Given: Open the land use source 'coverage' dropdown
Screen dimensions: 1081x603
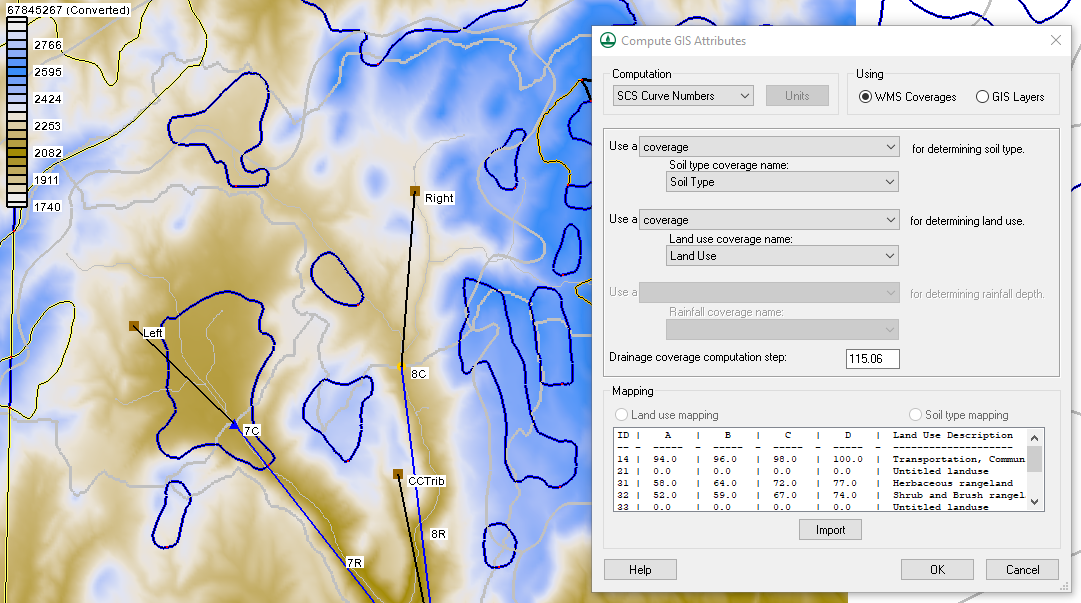Looking at the screenshot, I should [x=769, y=220].
